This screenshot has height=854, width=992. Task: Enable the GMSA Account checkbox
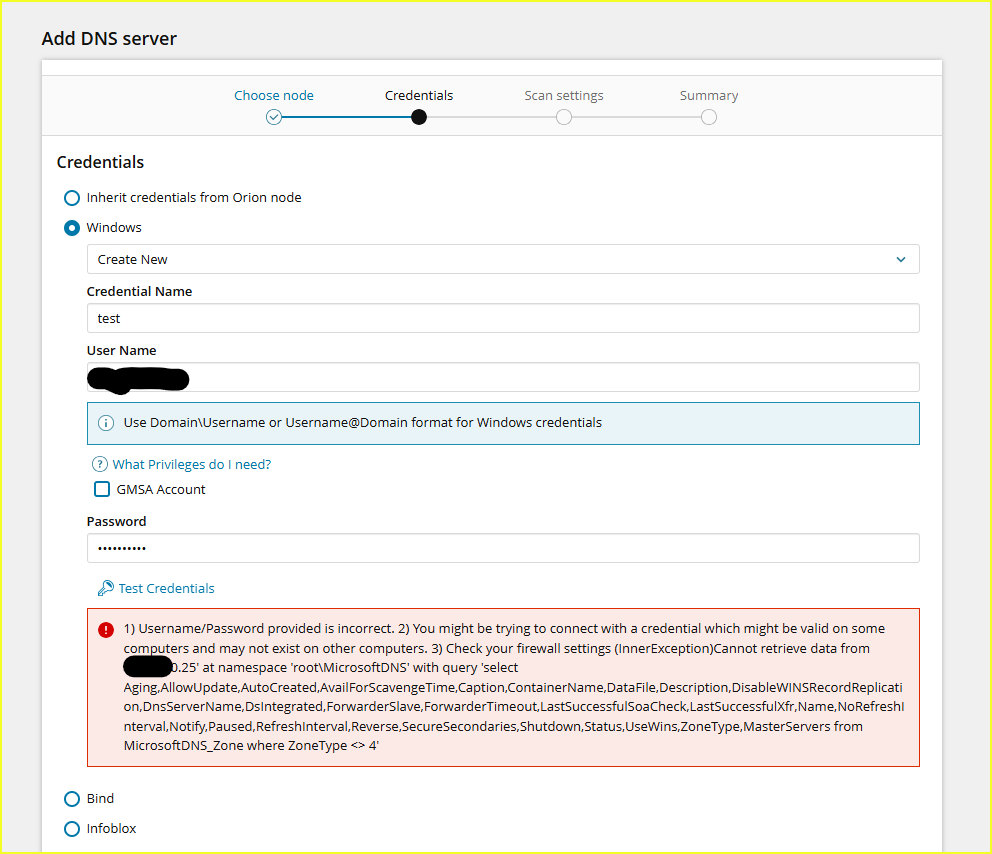pos(102,489)
